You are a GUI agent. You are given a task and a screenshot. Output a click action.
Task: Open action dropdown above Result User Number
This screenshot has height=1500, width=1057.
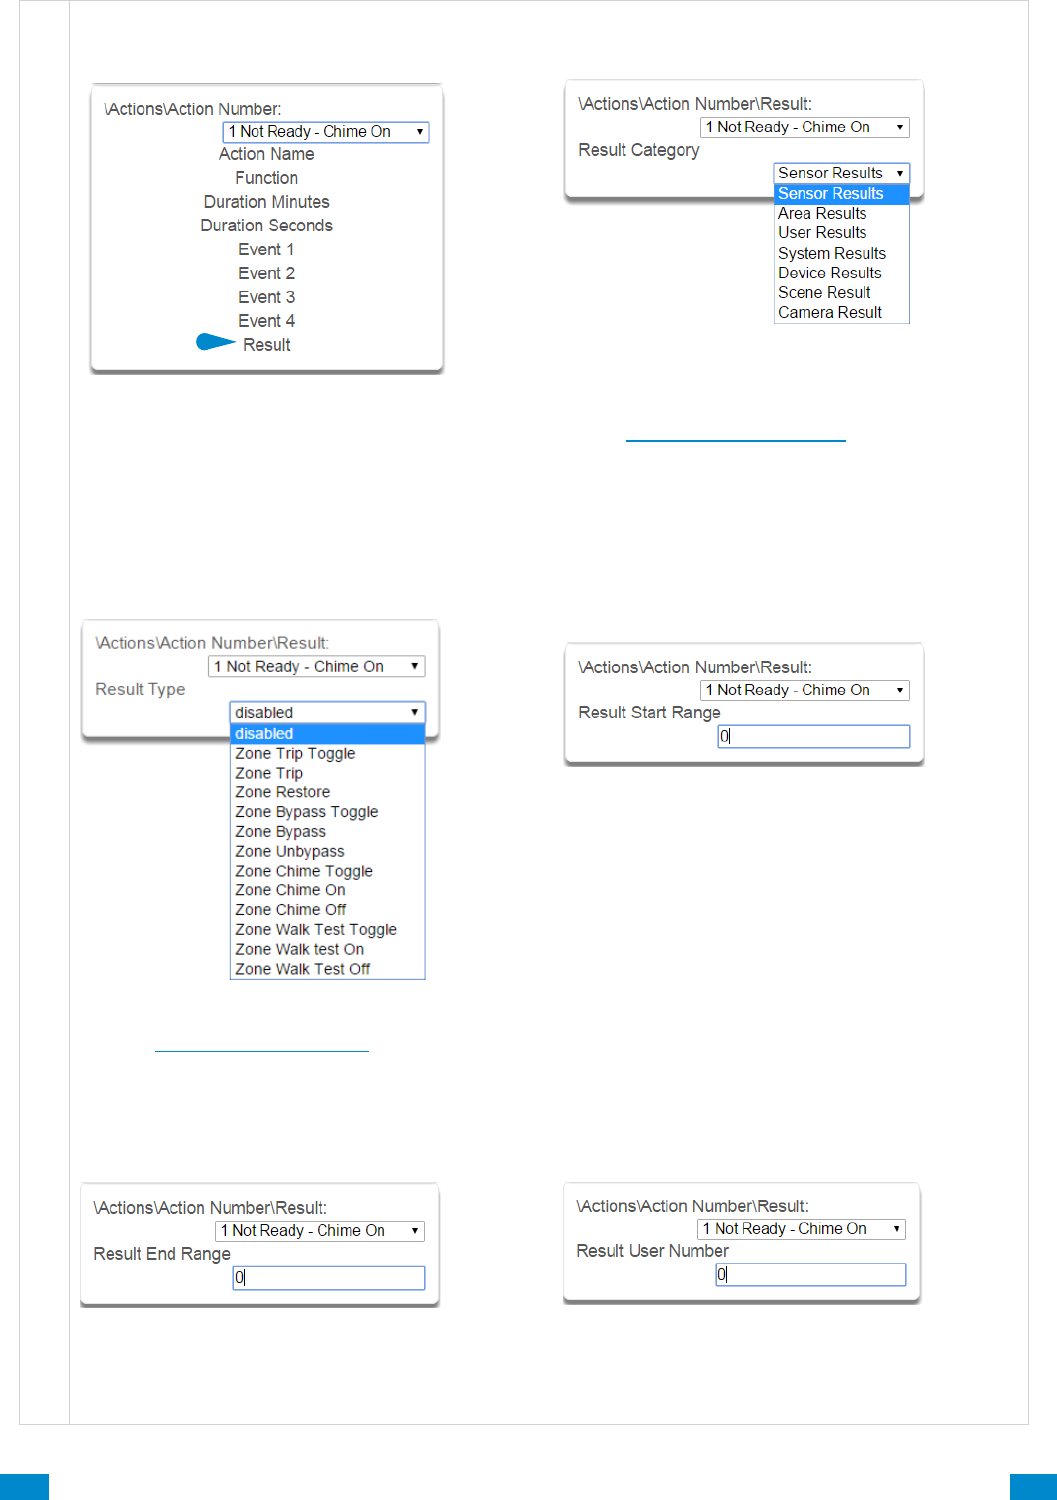801,1229
